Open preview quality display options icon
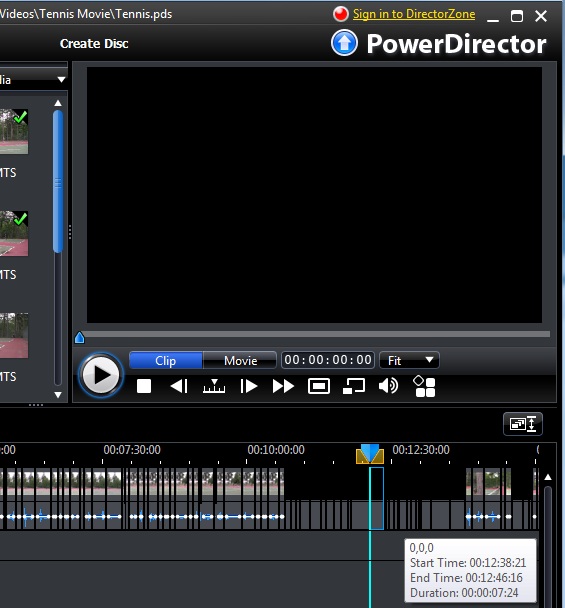The height and width of the screenshot is (608, 565). click(x=424, y=386)
